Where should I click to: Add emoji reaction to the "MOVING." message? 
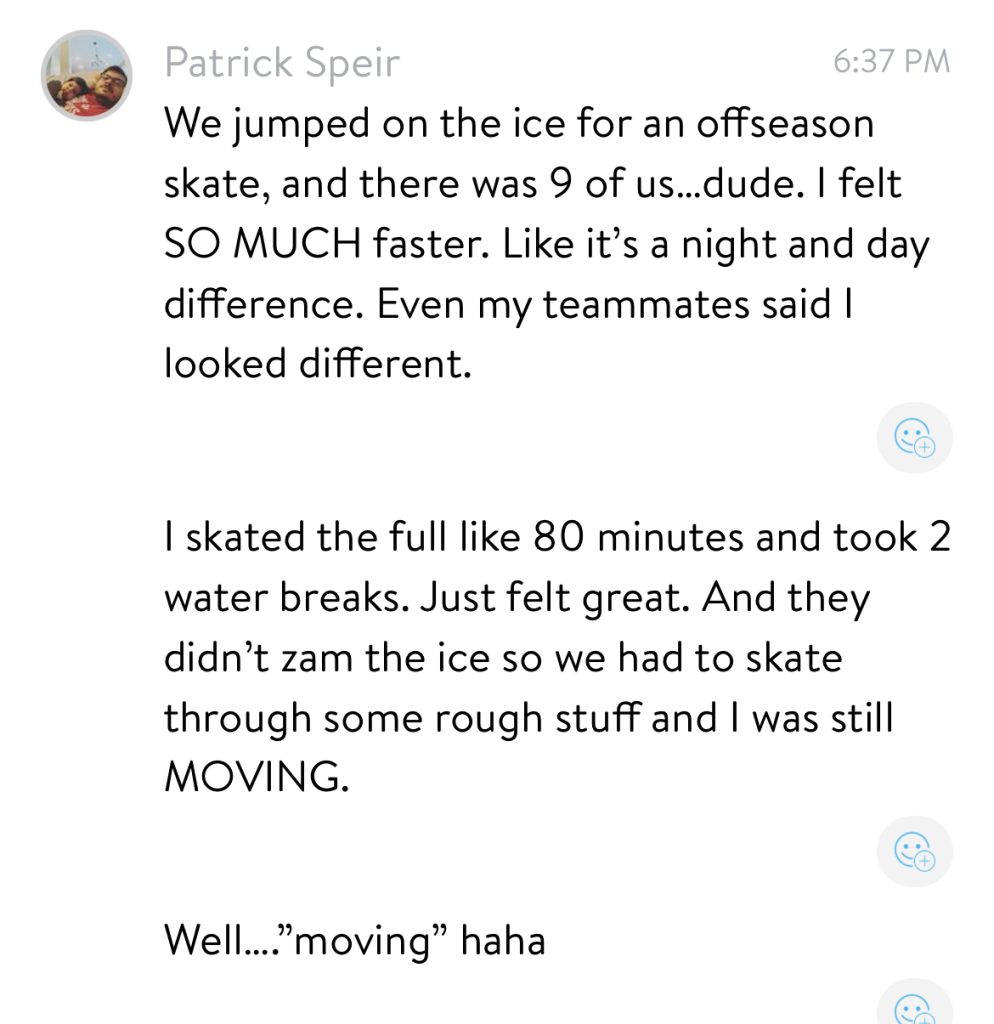[914, 851]
